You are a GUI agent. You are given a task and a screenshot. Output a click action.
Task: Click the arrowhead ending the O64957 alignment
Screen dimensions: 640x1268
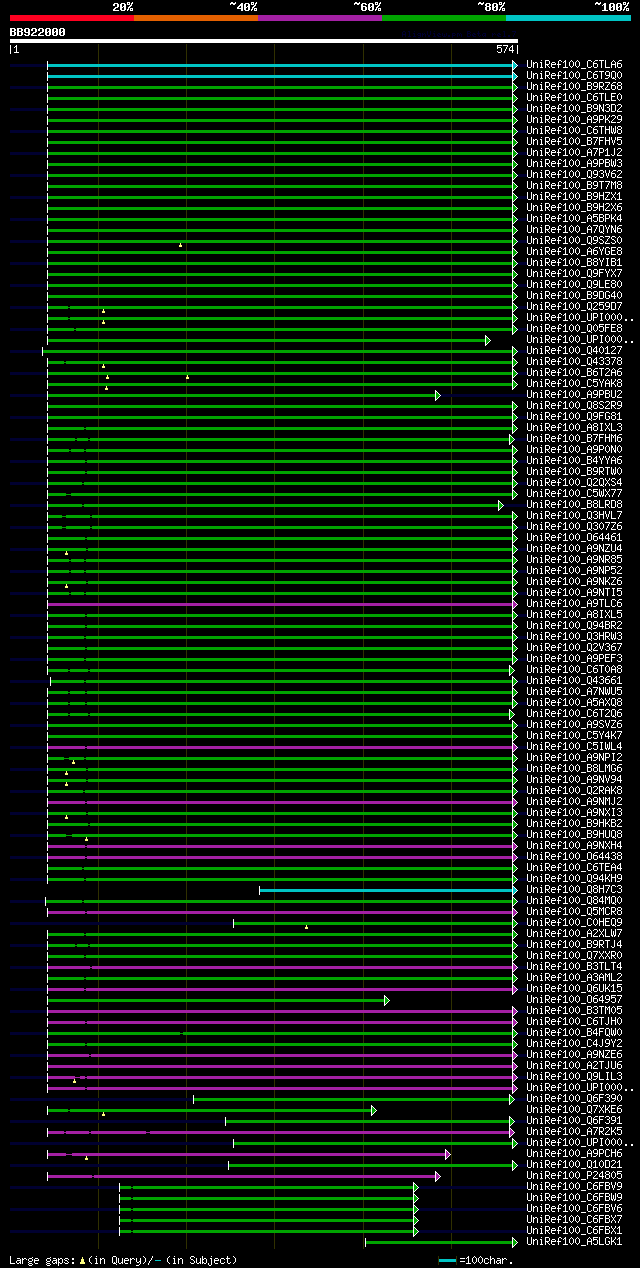(387, 1000)
